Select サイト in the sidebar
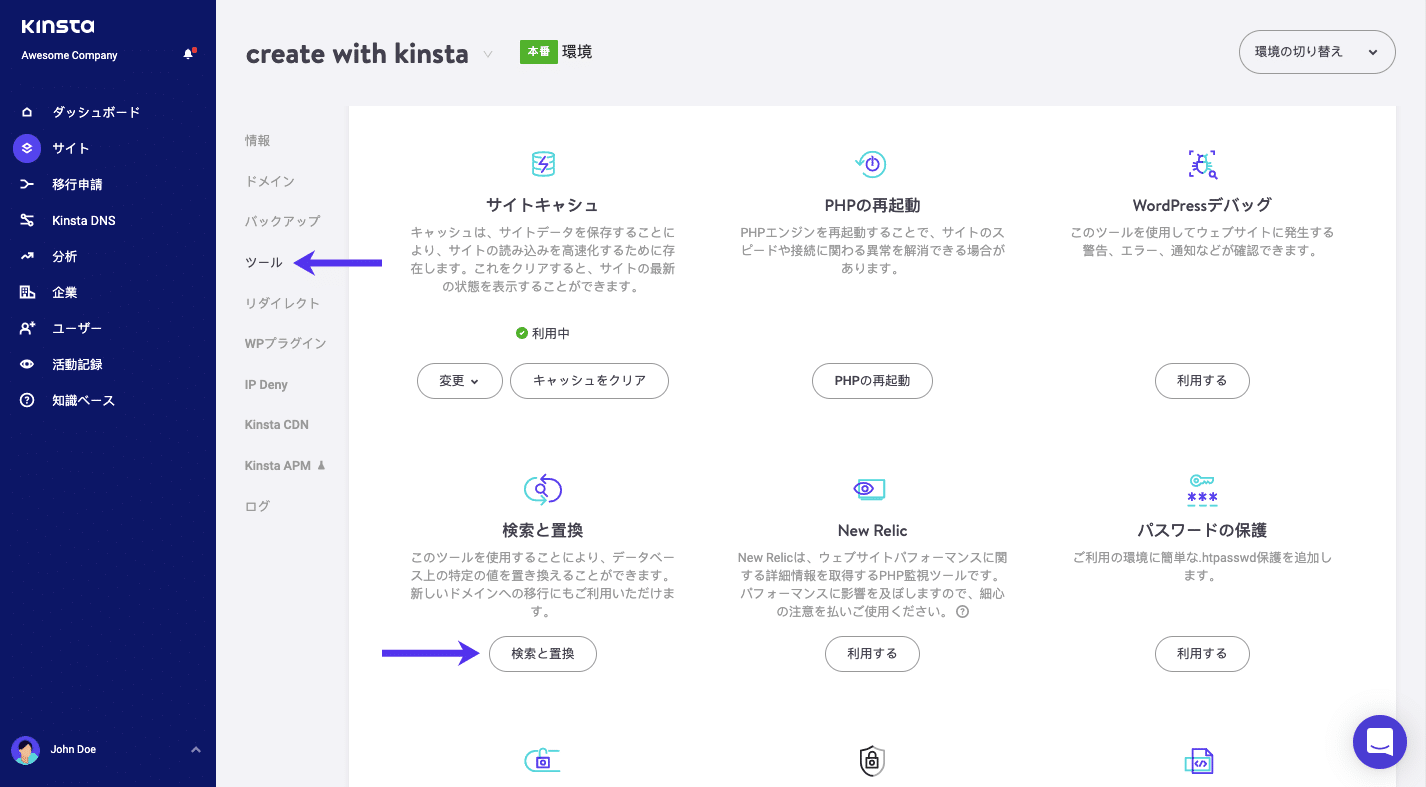The height and width of the screenshot is (787, 1426). [x=71, y=148]
